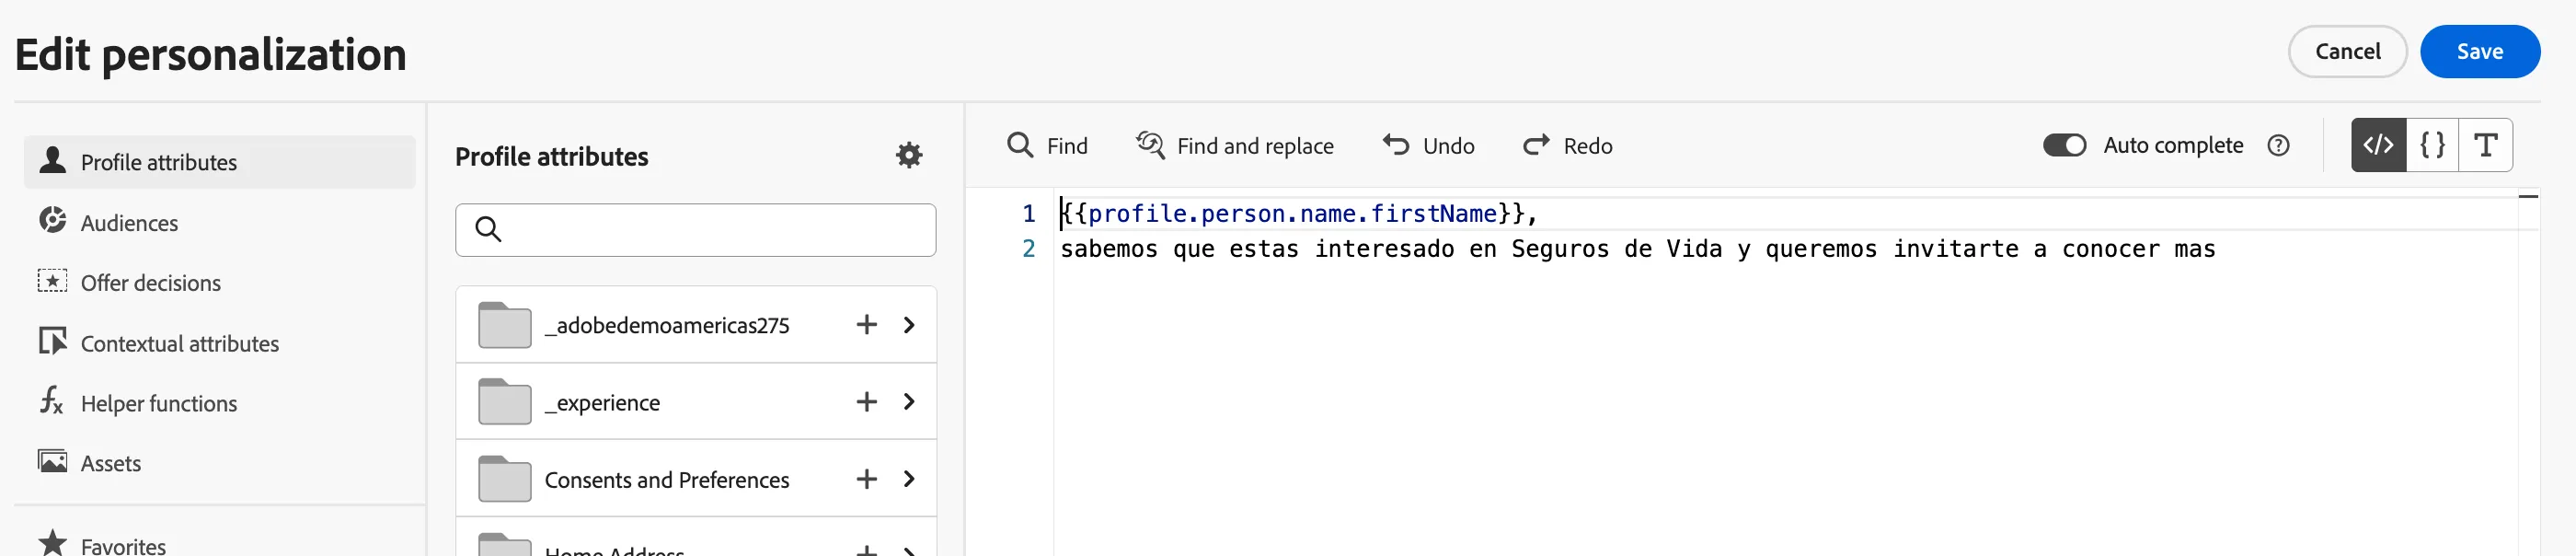
Task: Click the Profile attributes person icon
Action: point(52,160)
